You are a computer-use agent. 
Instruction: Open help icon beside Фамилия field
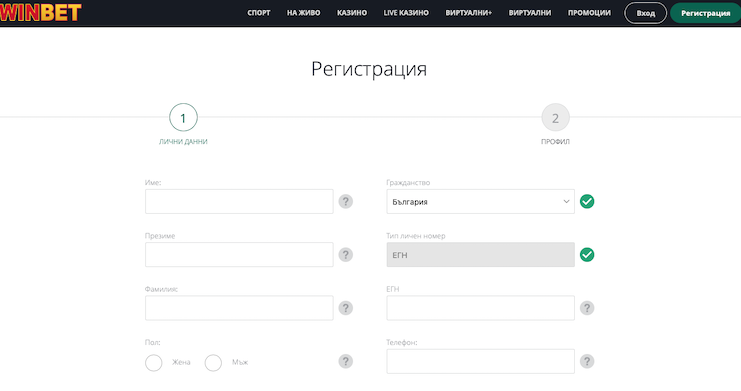coord(345,308)
